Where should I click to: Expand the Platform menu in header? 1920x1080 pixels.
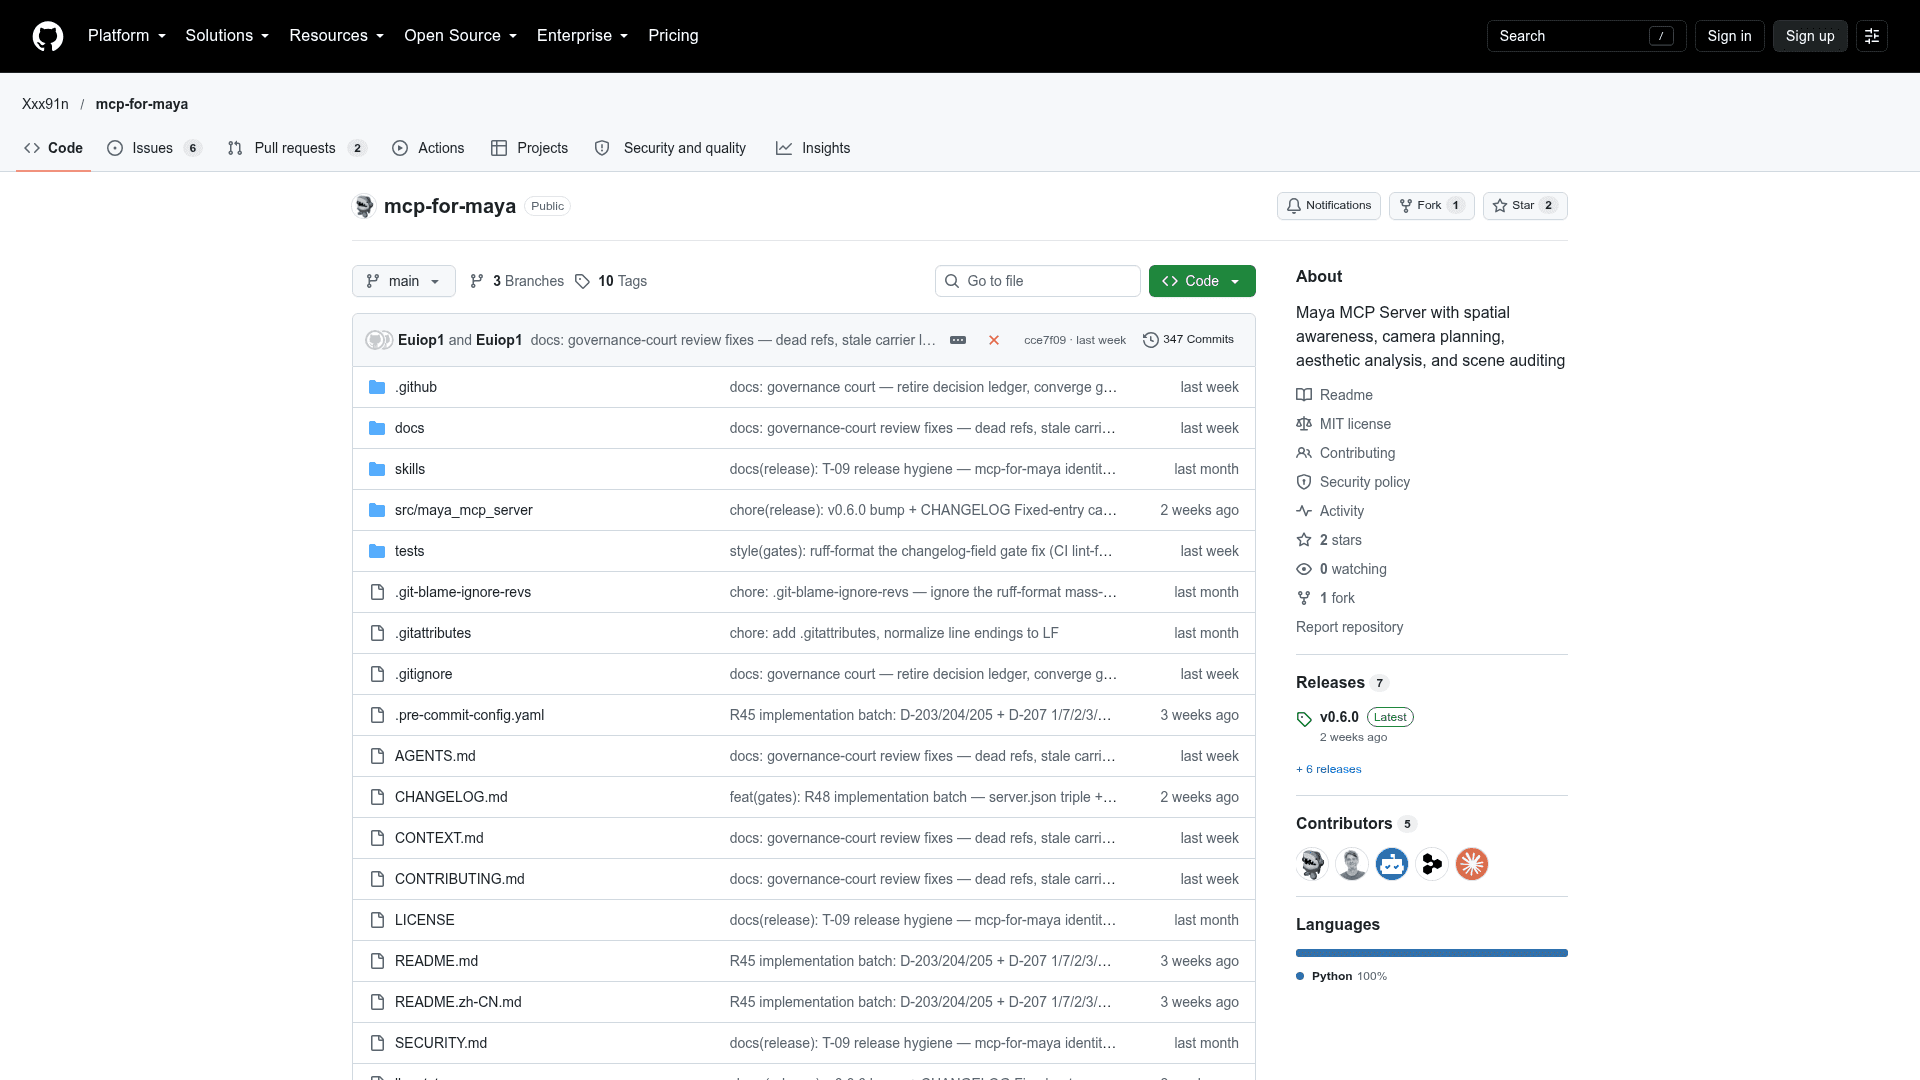(127, 36)
